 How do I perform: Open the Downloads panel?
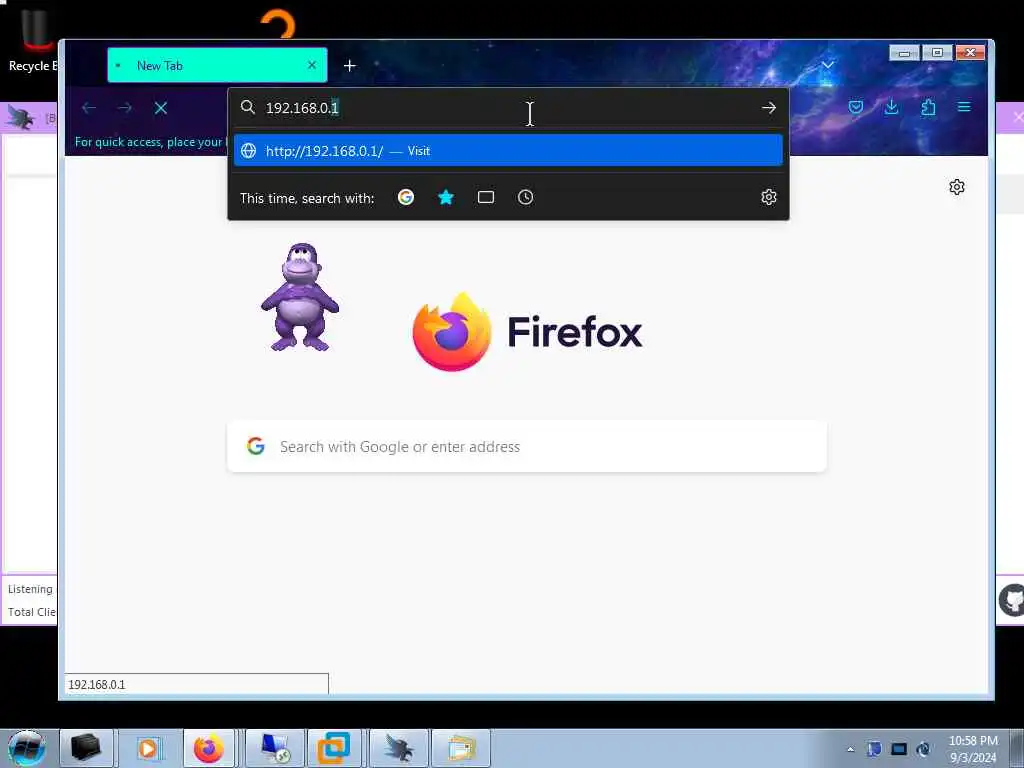point(891,107)
